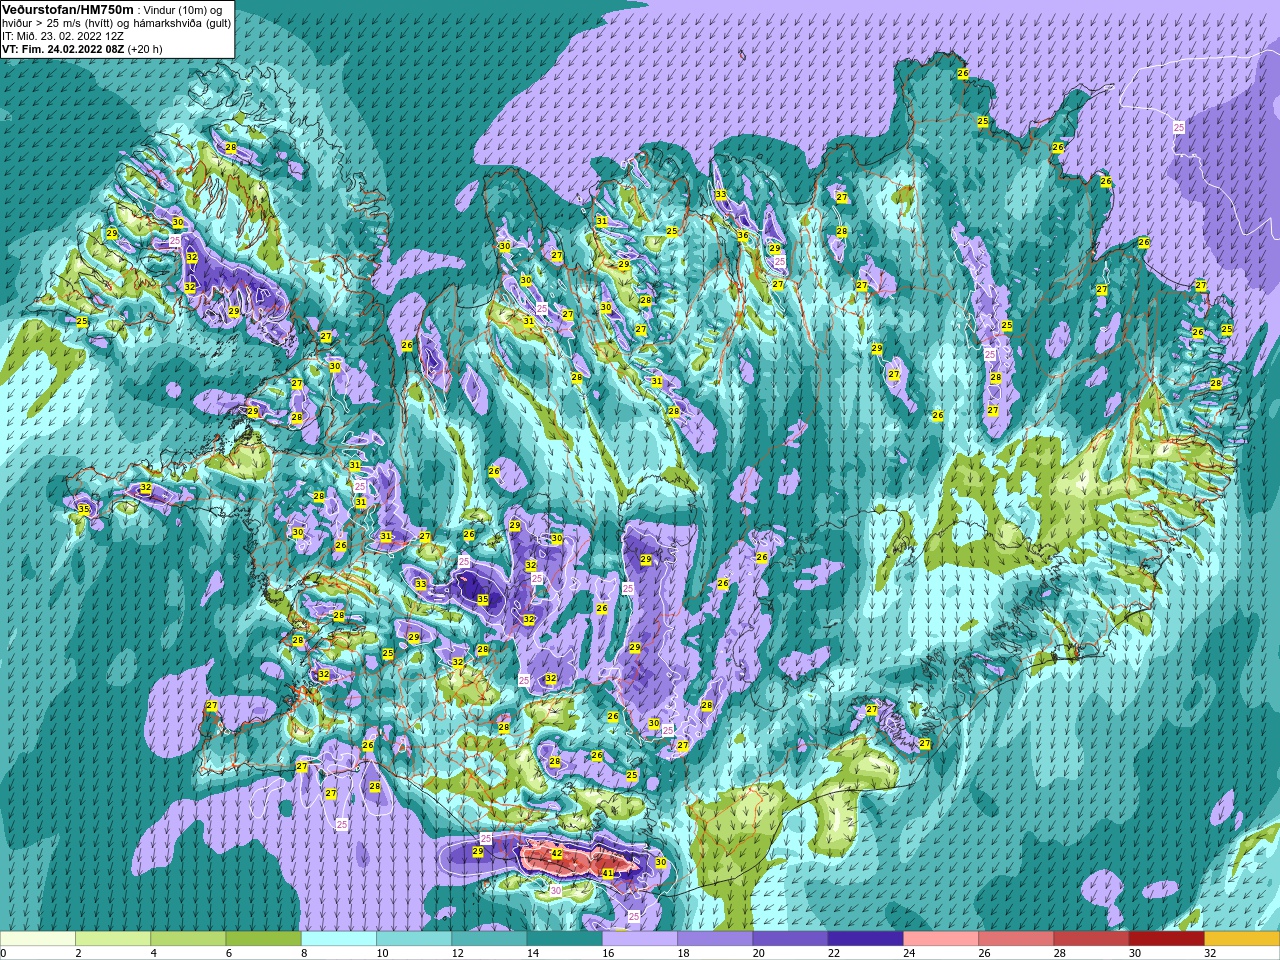The height and width of the screenshot is (960, 1280).
Task: Click the yellow '42' gust label
Action: coord(557,854)
